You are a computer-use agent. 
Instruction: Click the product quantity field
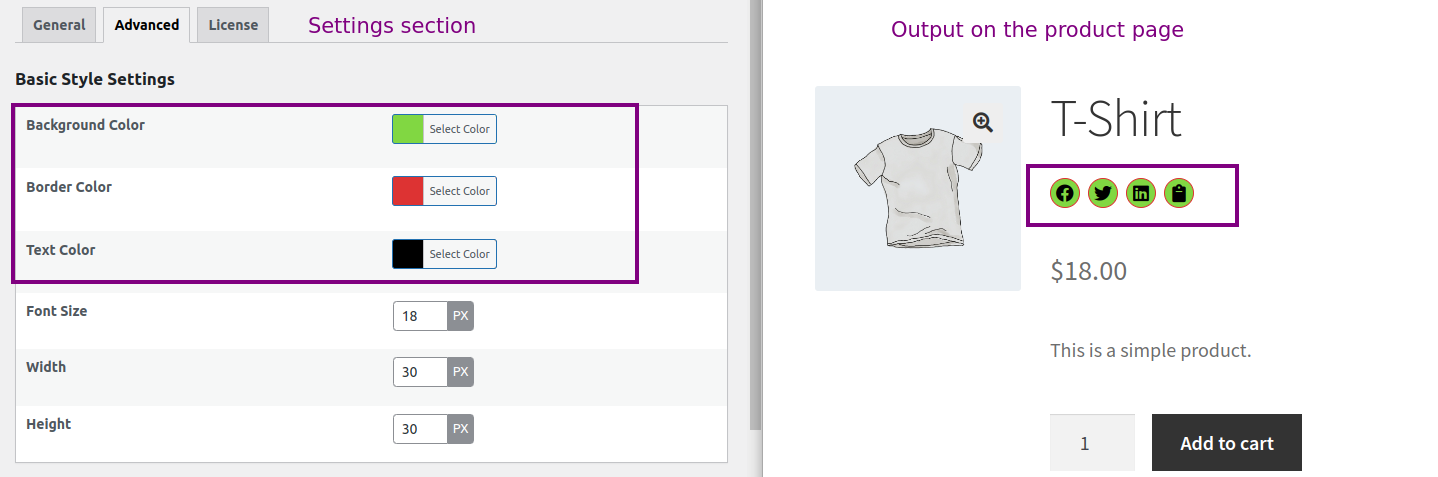point(1092,443)
